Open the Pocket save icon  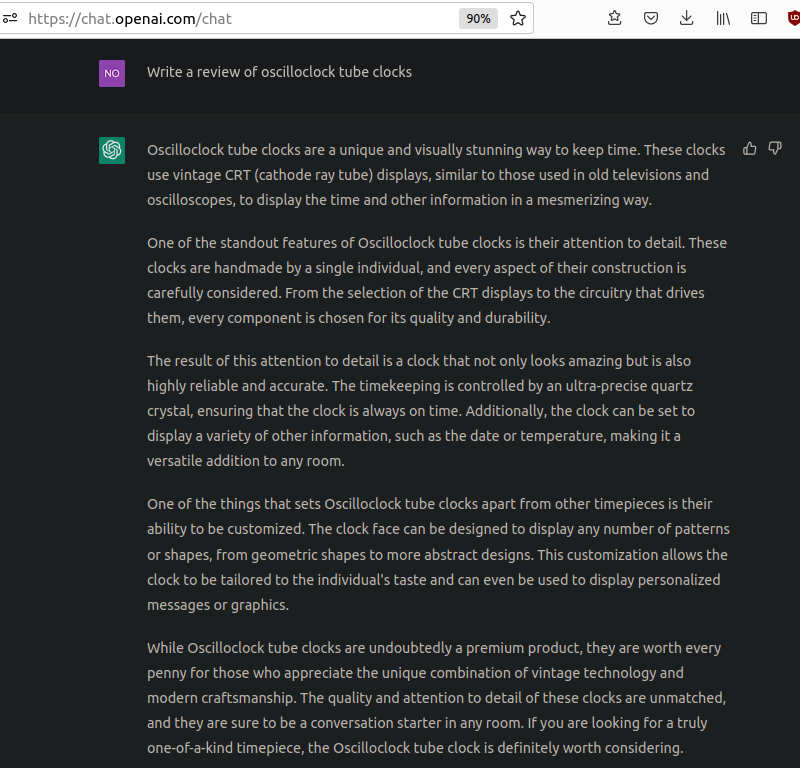[651, 18]
